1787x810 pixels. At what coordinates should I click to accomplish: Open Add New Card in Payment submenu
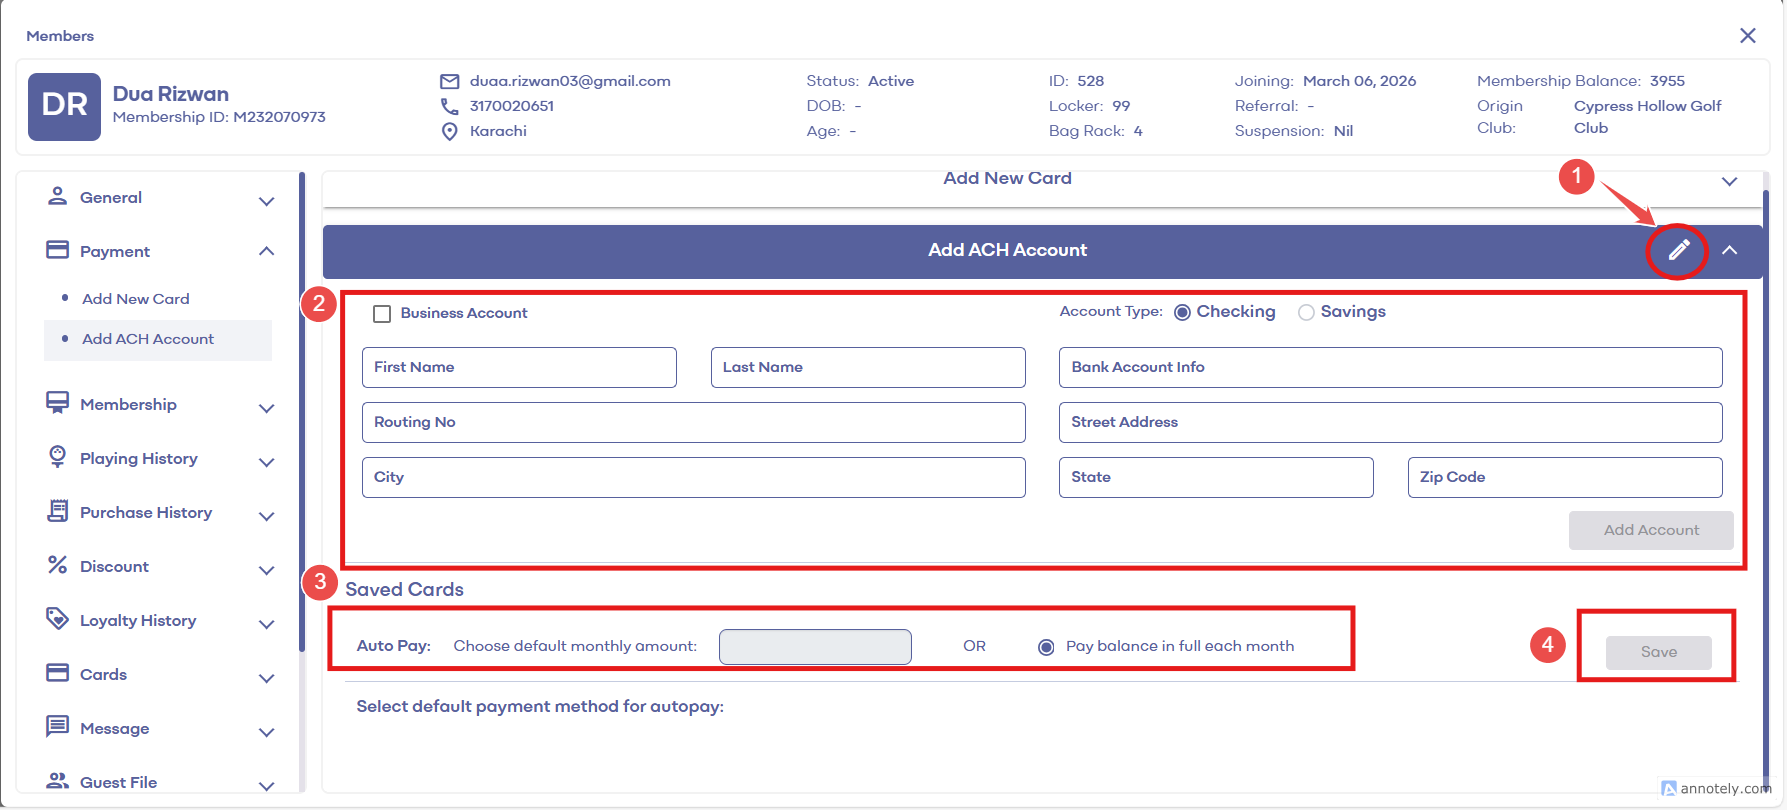pos(136,299)
